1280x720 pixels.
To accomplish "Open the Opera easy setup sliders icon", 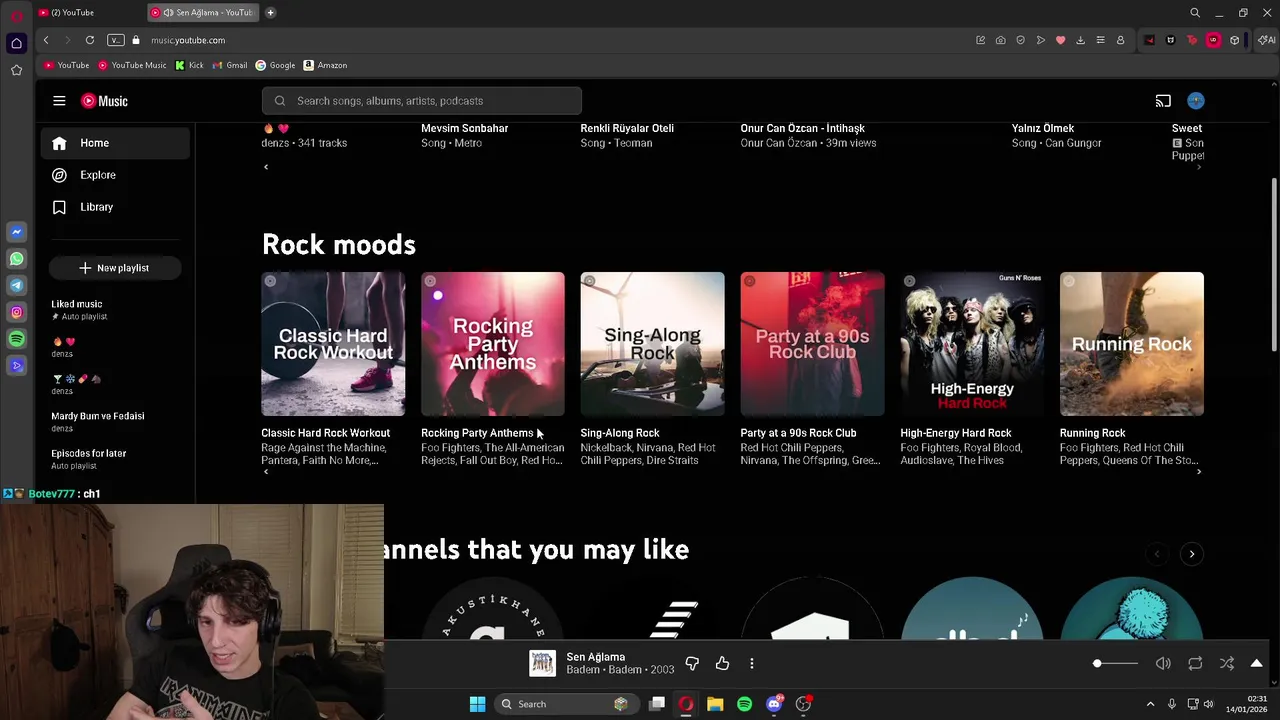I will 1100,40.
